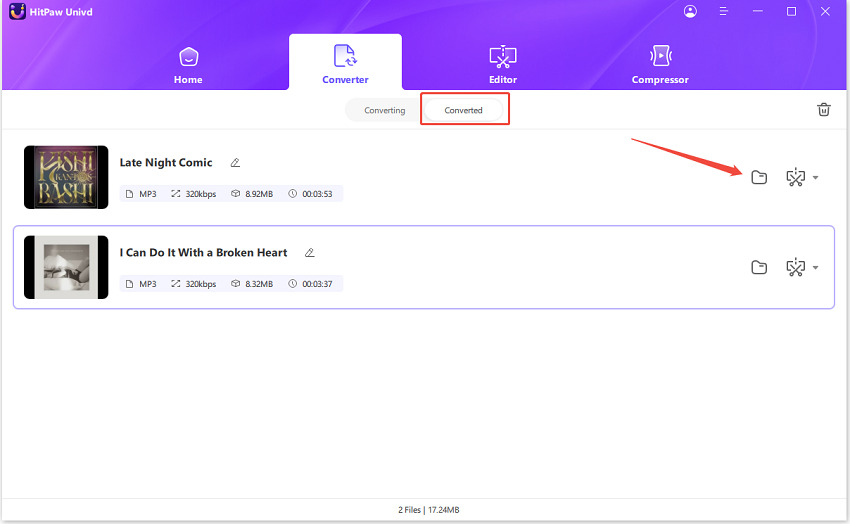Expand edit dropdown for I Can Do It With a Broken Heart
The height and width of the screenshot is (524, 850).
(815, 268)
